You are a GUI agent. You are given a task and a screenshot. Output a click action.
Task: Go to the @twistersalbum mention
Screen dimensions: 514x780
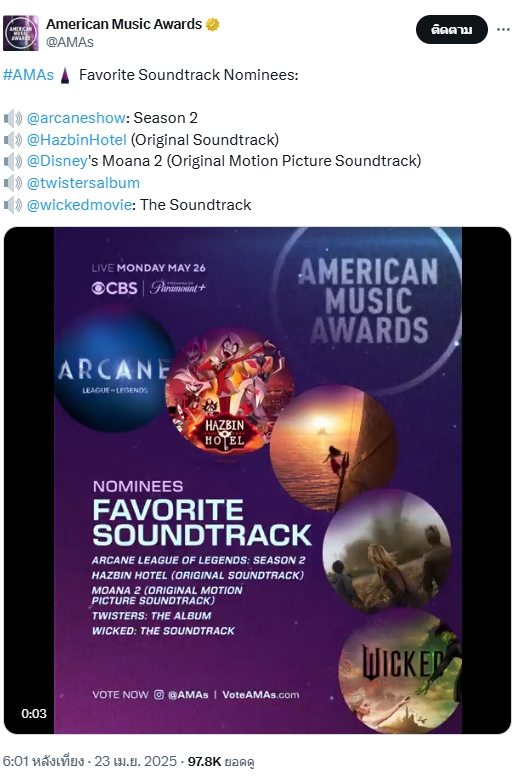83,183
